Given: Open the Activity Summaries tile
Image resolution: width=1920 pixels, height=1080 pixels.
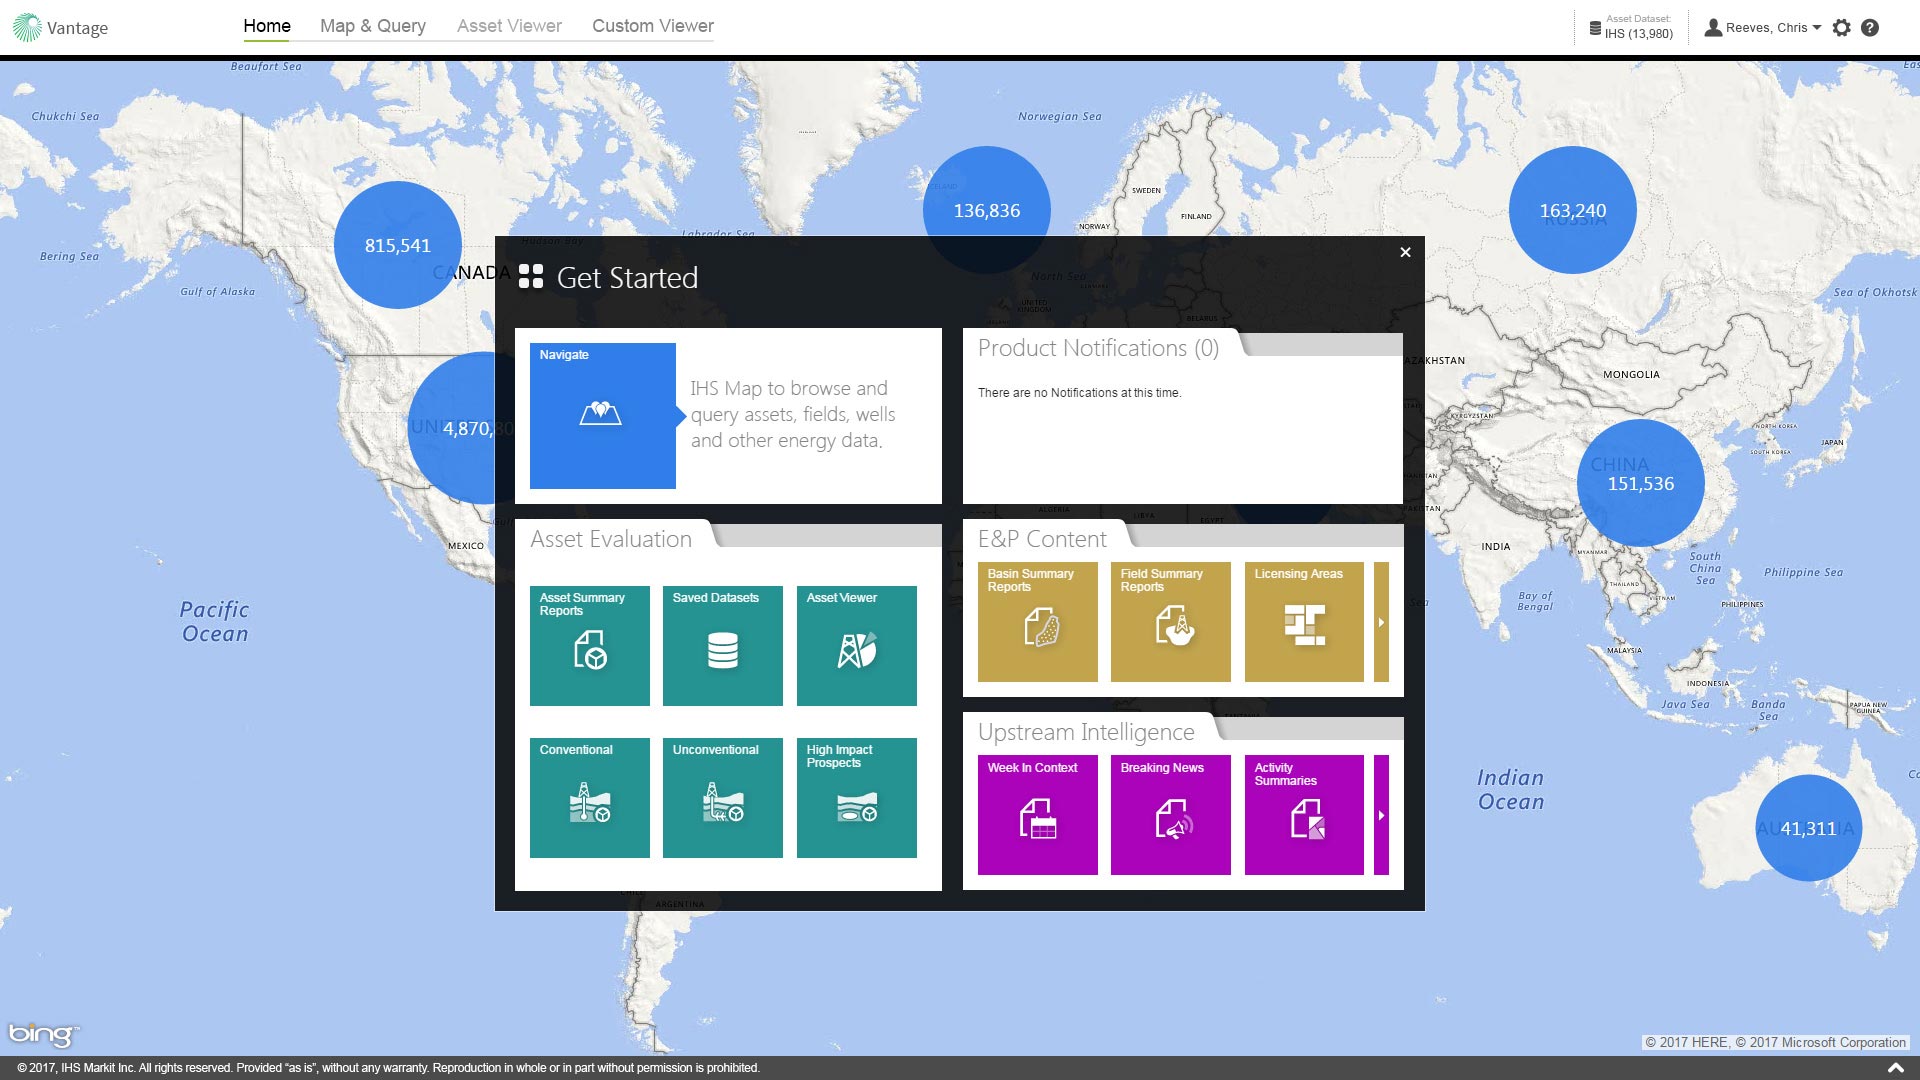Looking at the screenshot, I should click(x=1304, y=815).
